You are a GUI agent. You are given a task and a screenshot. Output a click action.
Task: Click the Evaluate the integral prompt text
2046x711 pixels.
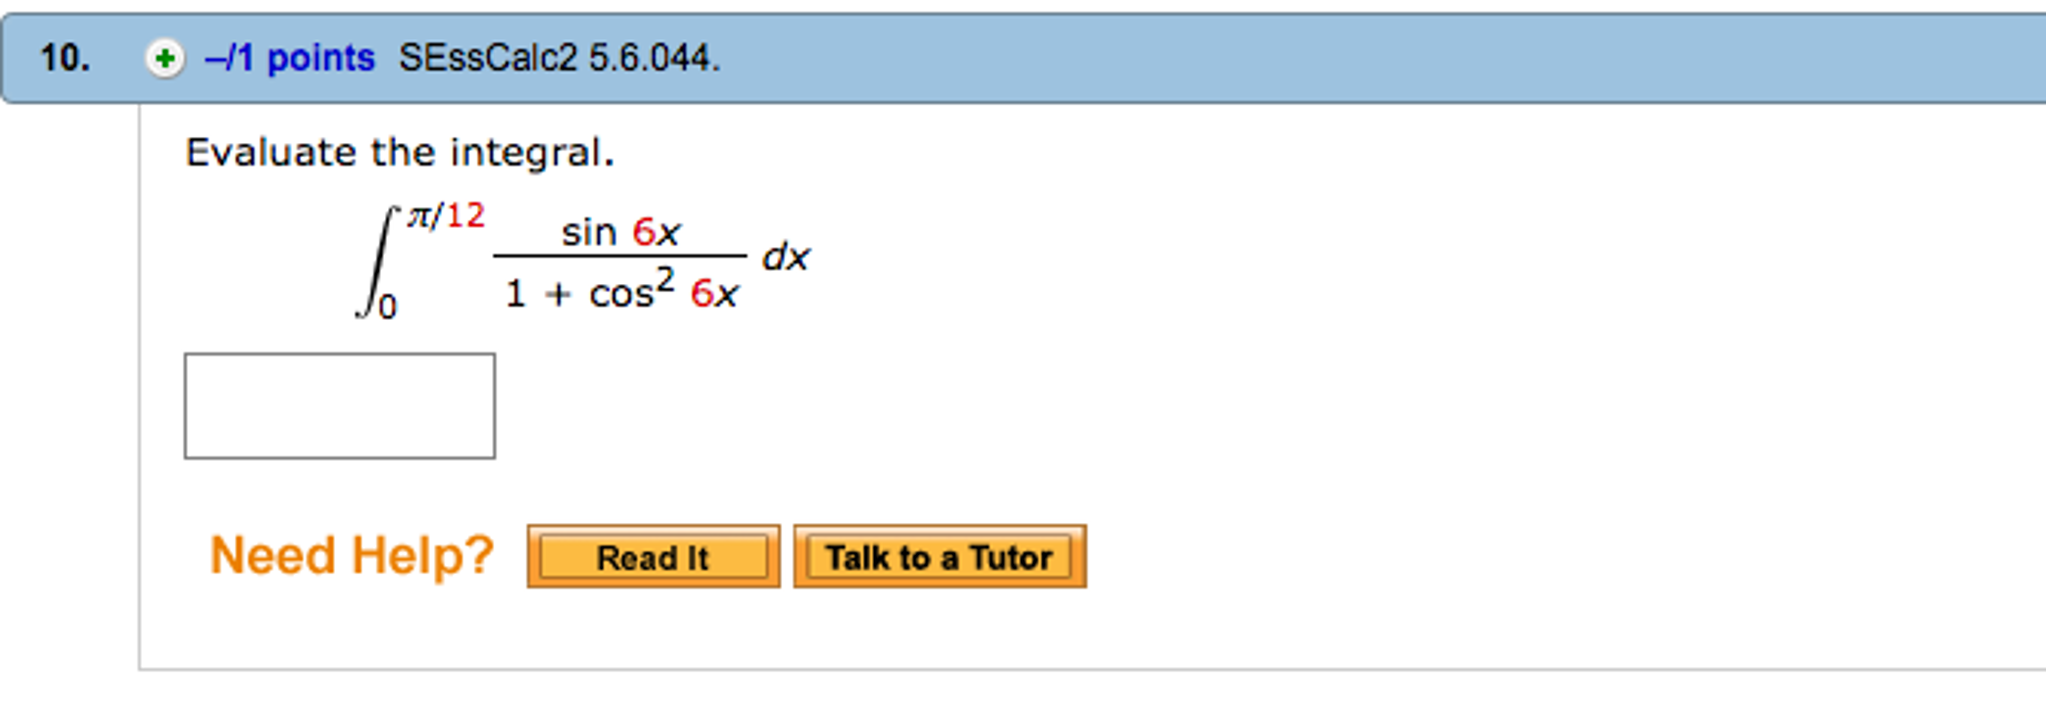(400, 152)
